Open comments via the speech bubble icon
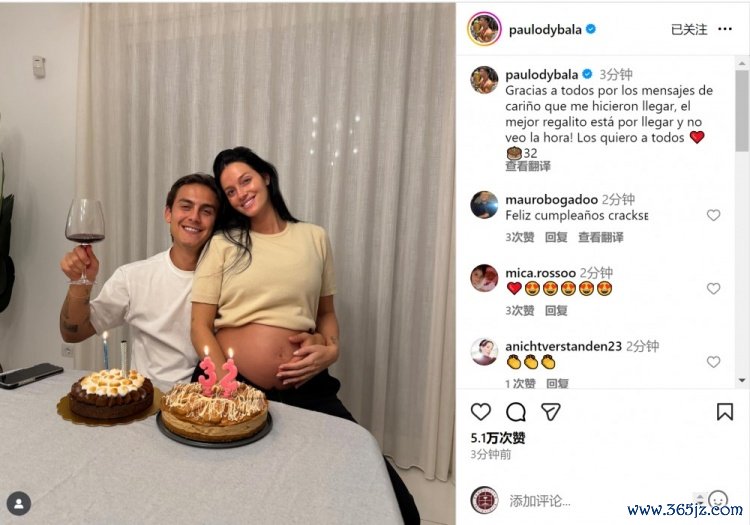 click(x=516, y=412)
